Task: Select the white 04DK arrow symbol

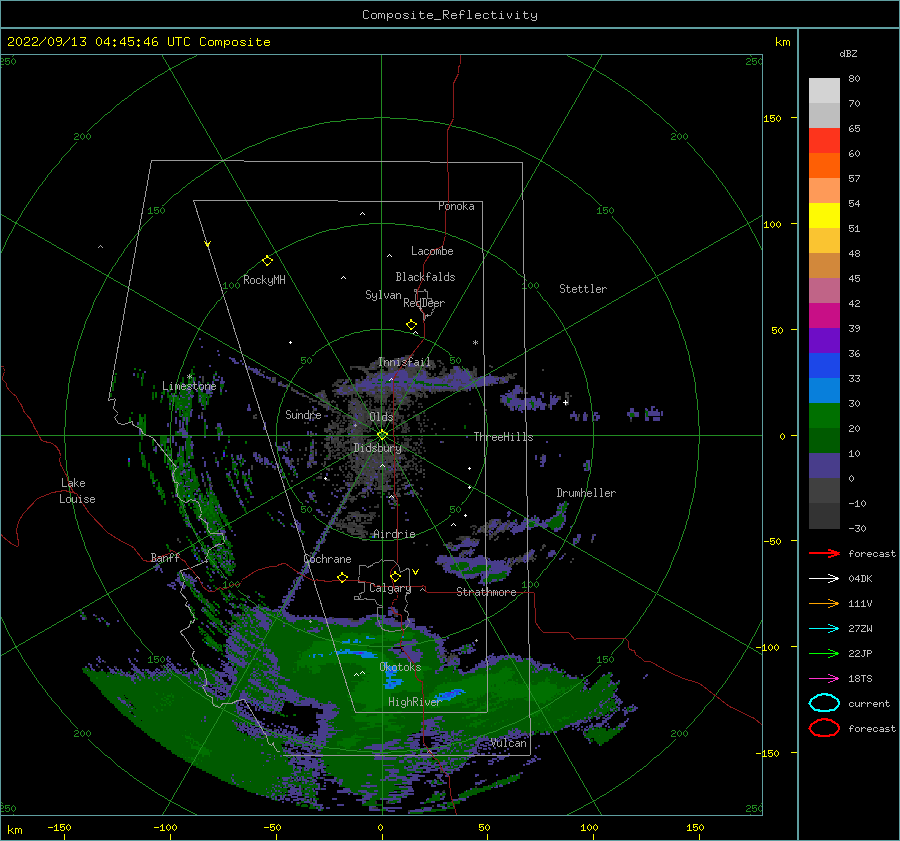Action: (x=824, y=578)
